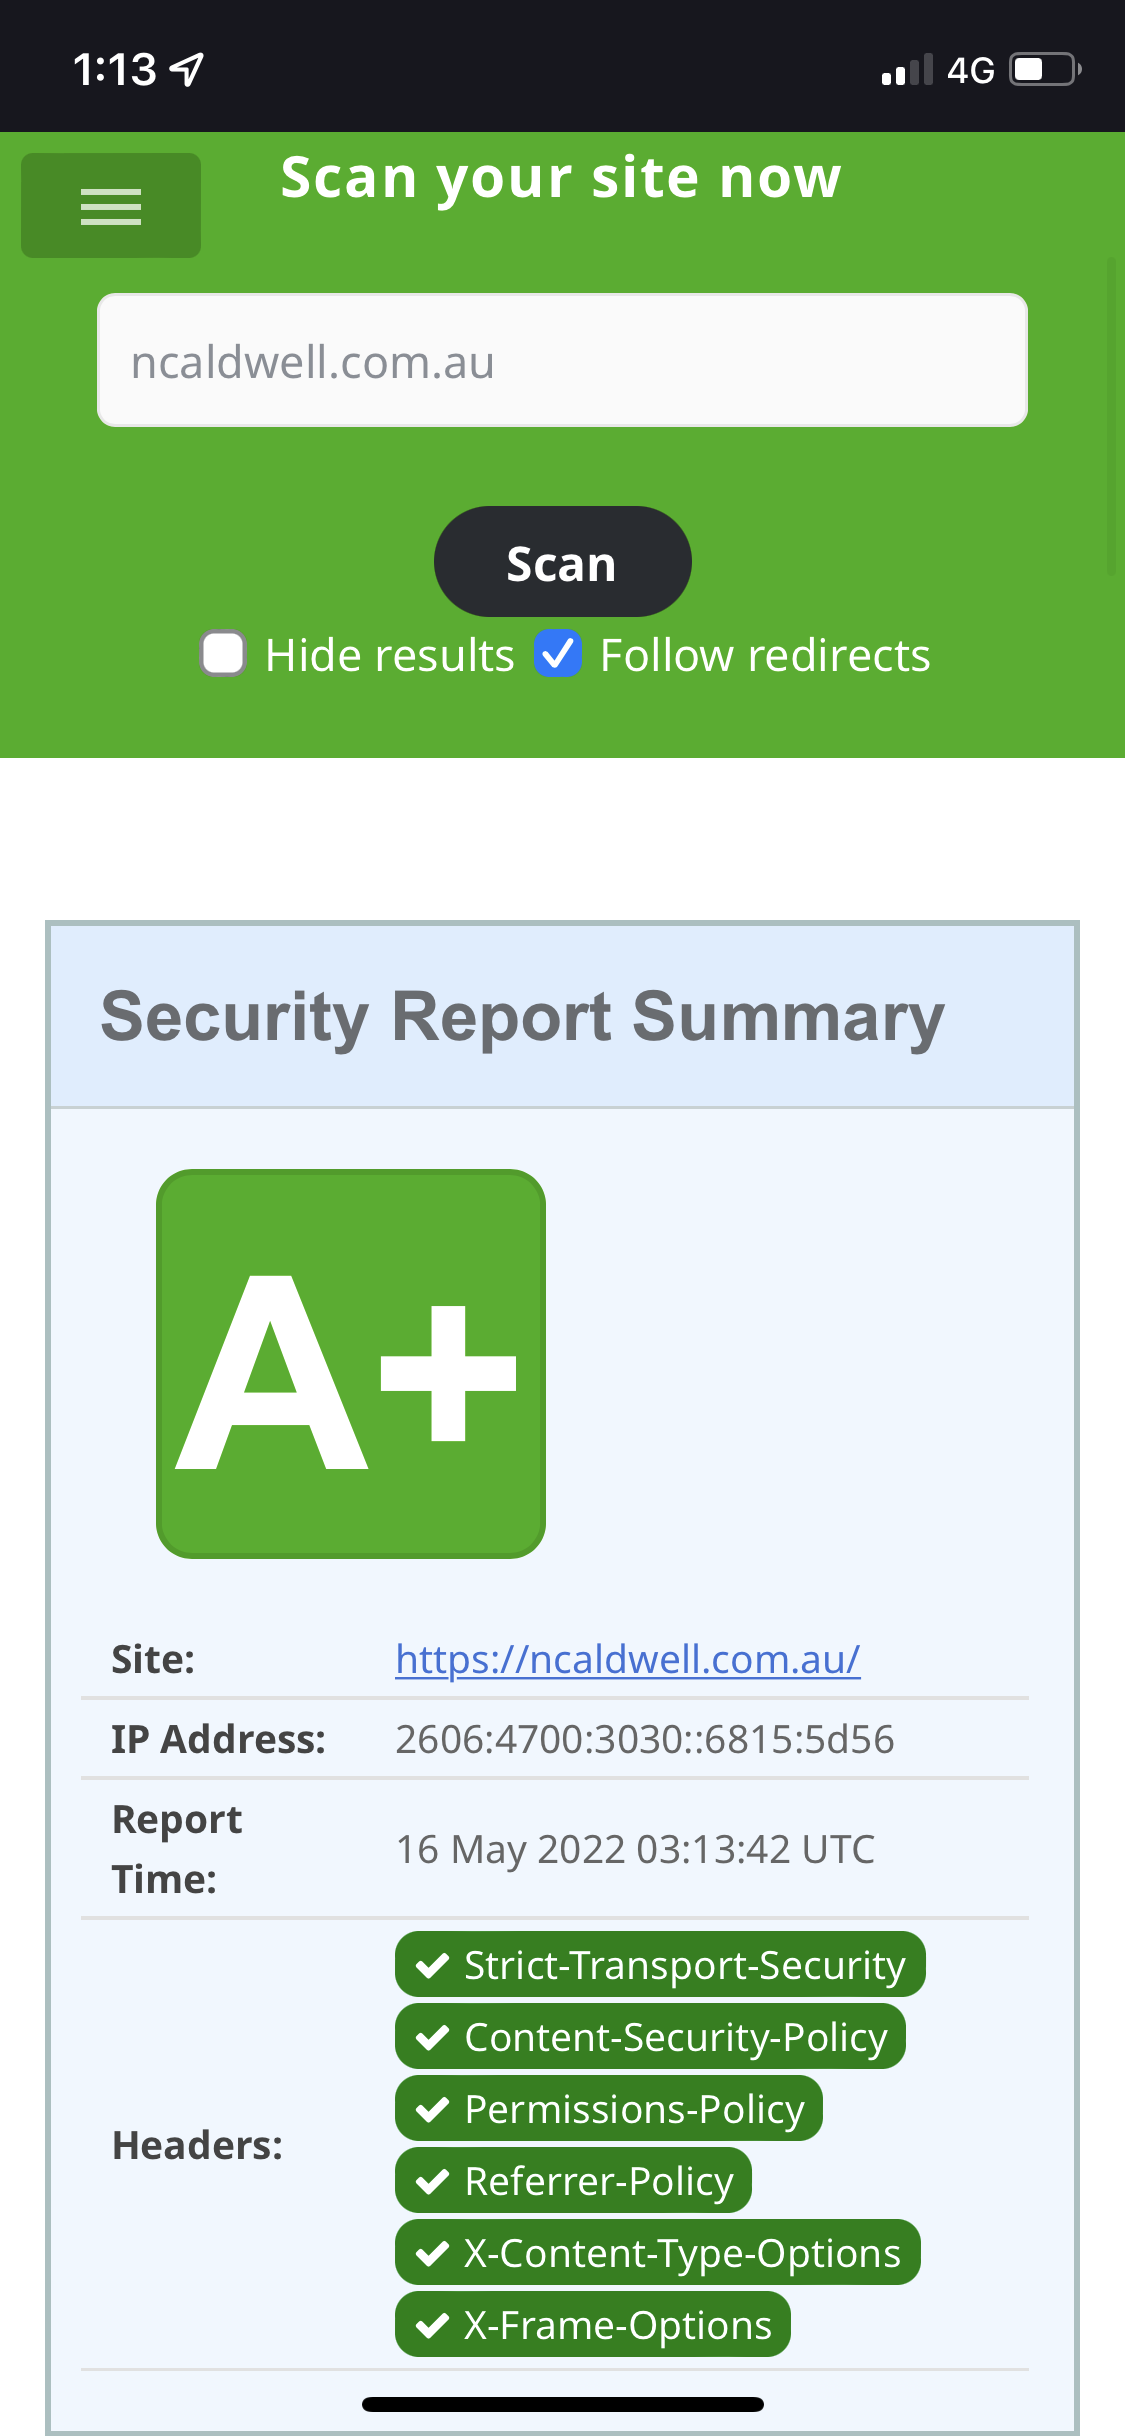Tap the battery indicator icon
The height and width of the screenshot is (2436, 1125).
(x=1045, y=70)
